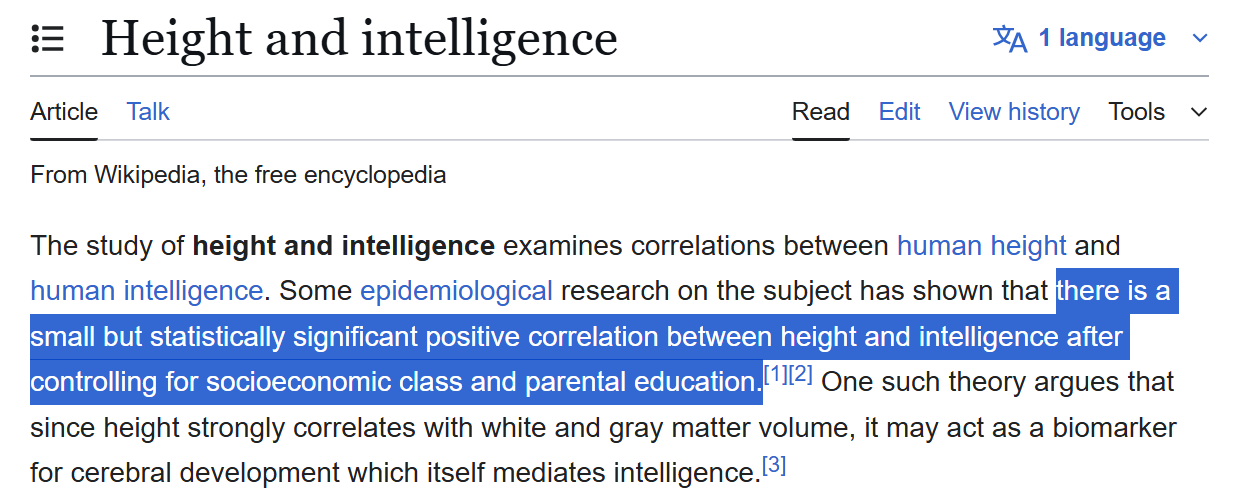Open the Edit tab

point(899,112)
